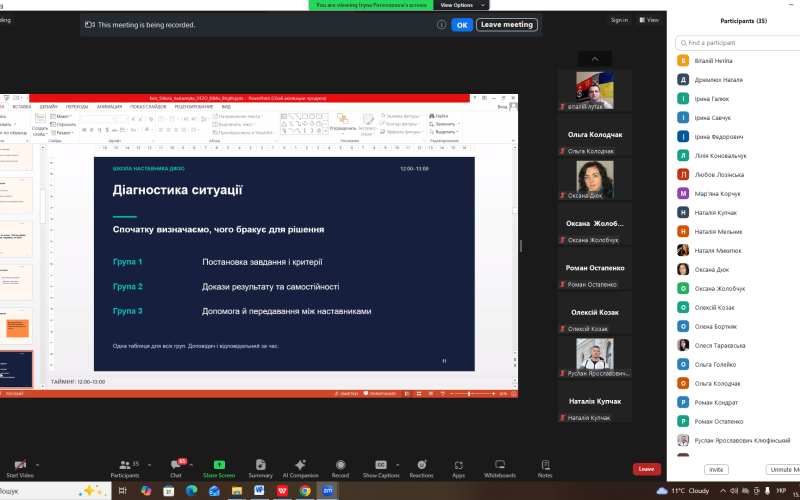Viewport: 800px width, 500px height.
Task: Open АНИМАЦИЯ ribbon tab
Action: [x=109, y=107]
